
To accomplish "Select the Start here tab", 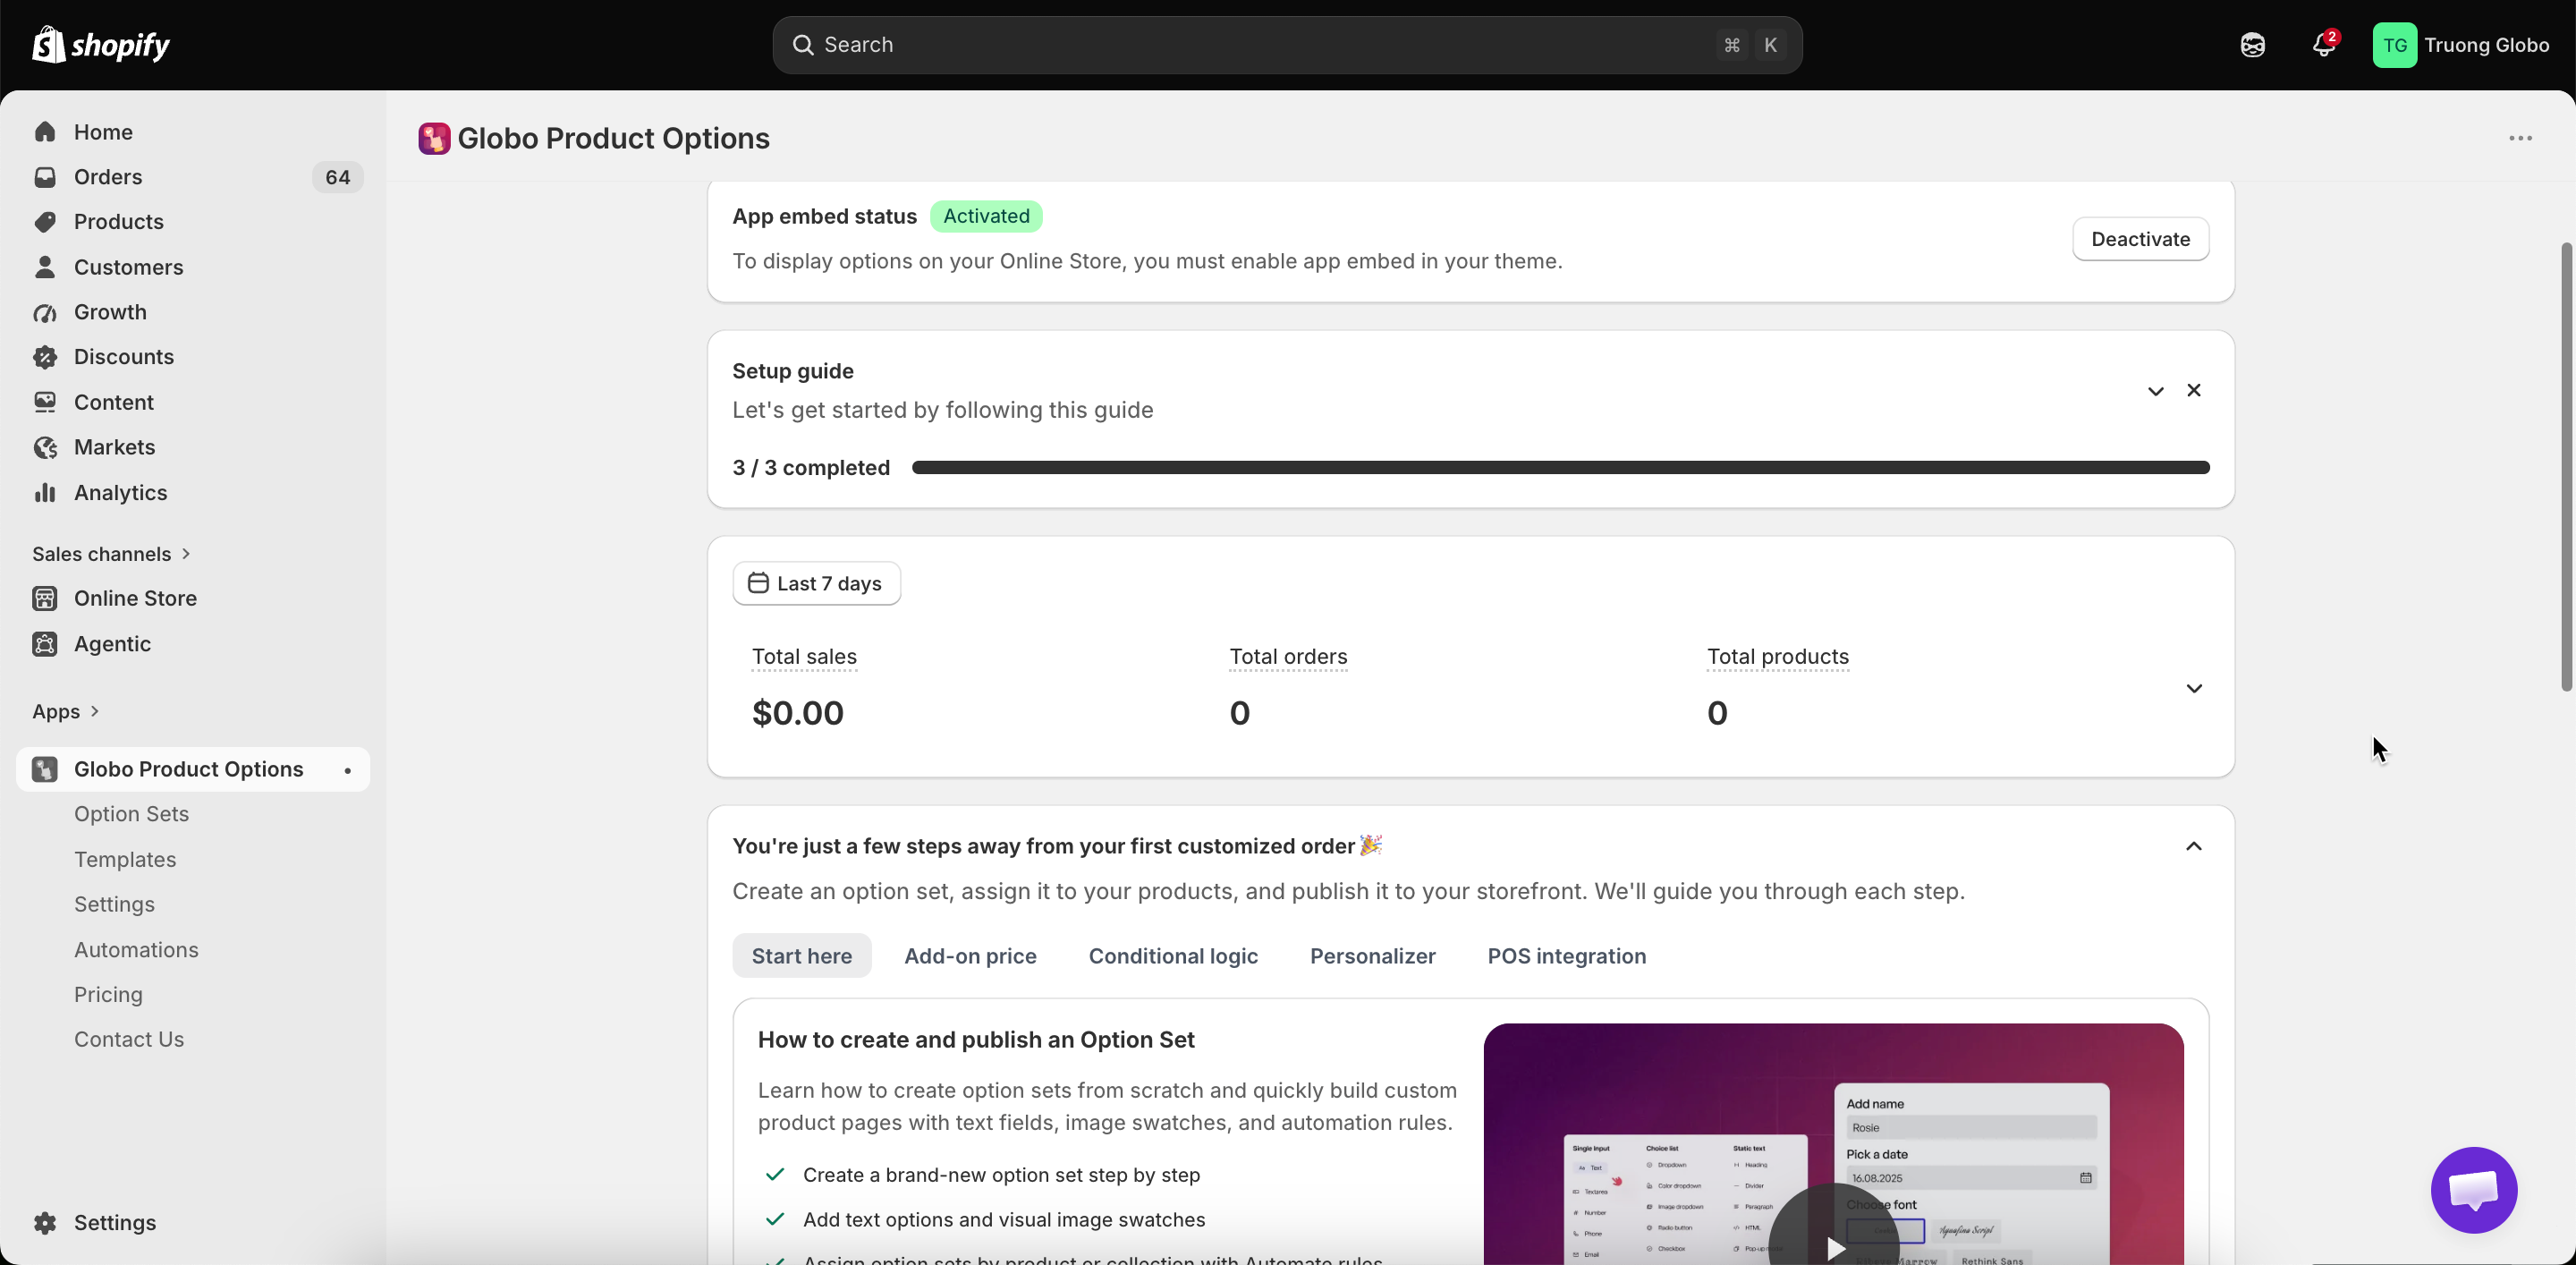I will 802,956.
